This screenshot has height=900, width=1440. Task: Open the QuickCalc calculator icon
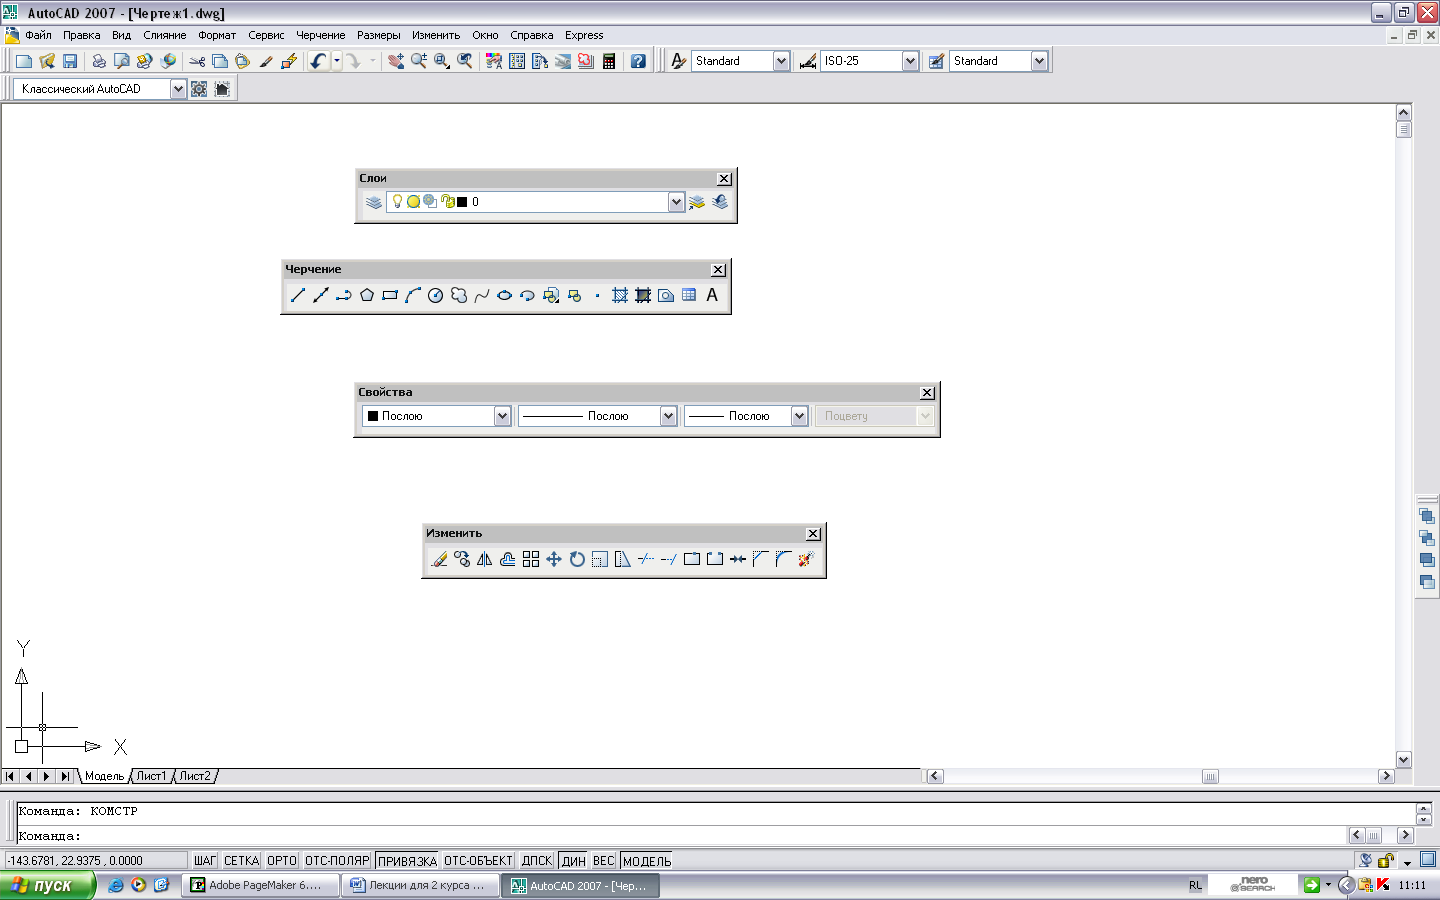coord(609,61)
